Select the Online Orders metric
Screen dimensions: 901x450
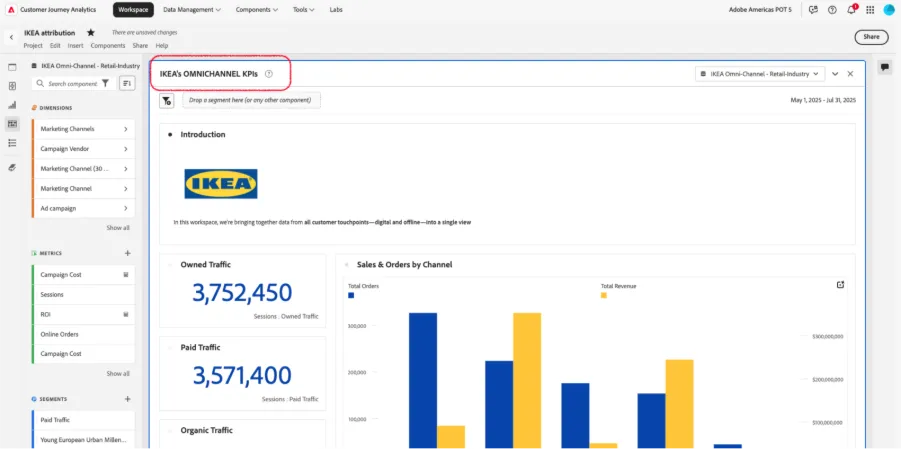pyautogui.click(x=84, y=334)
